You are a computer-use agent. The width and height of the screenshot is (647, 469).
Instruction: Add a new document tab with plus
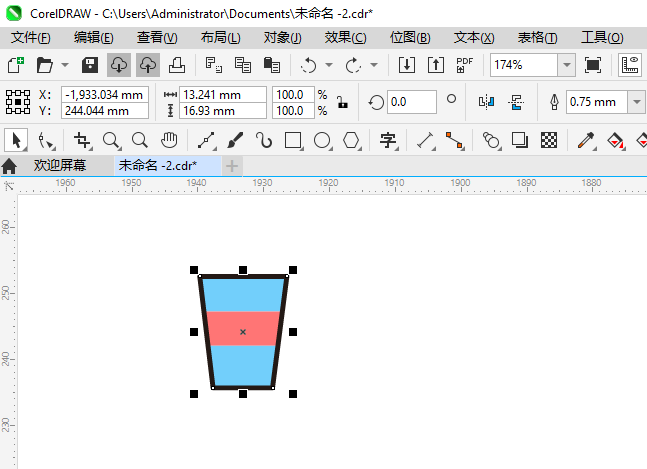pyautogui.click(x=232, y=166)
